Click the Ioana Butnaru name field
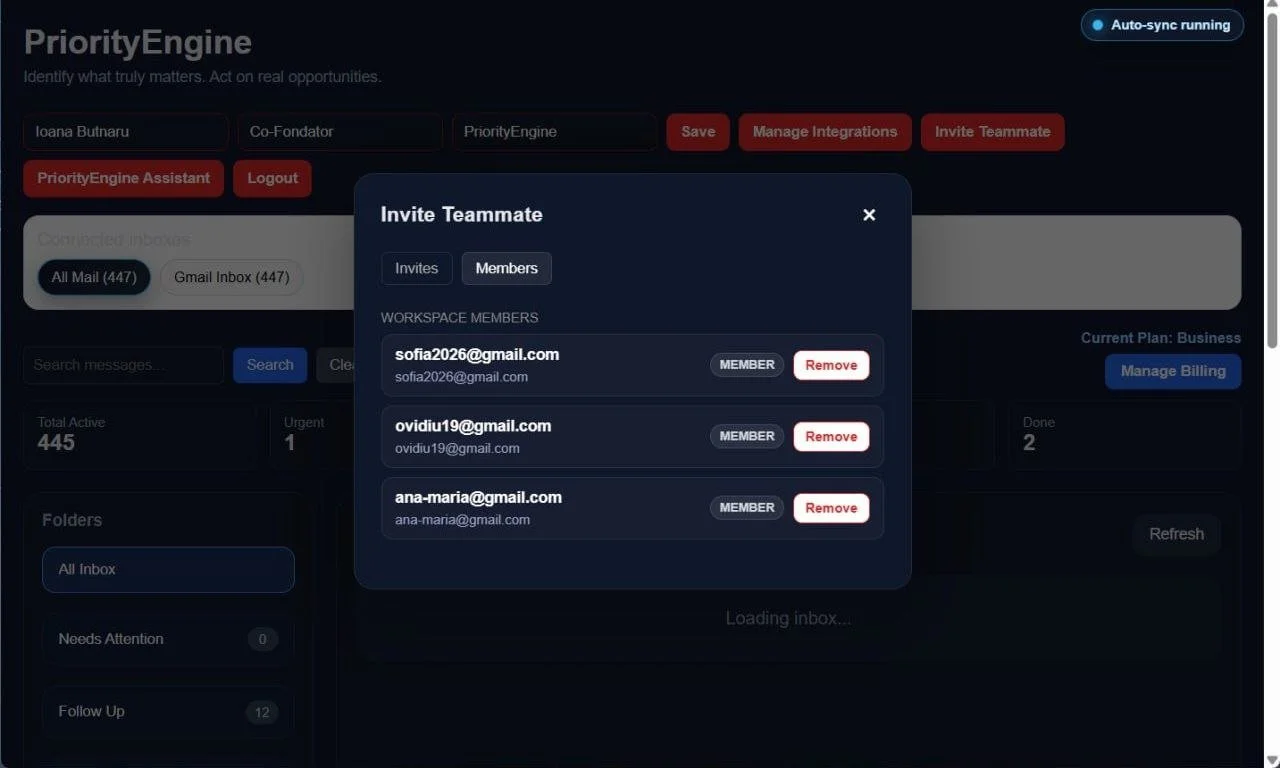This screenshot has height=768, width=1280. [126, 132]
